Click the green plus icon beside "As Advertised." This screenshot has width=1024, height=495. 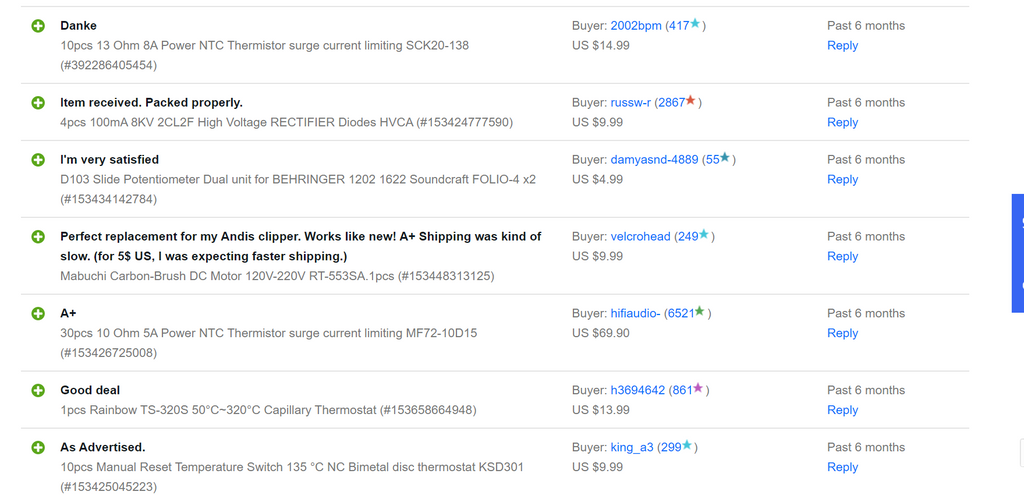[x=38, y=448]
